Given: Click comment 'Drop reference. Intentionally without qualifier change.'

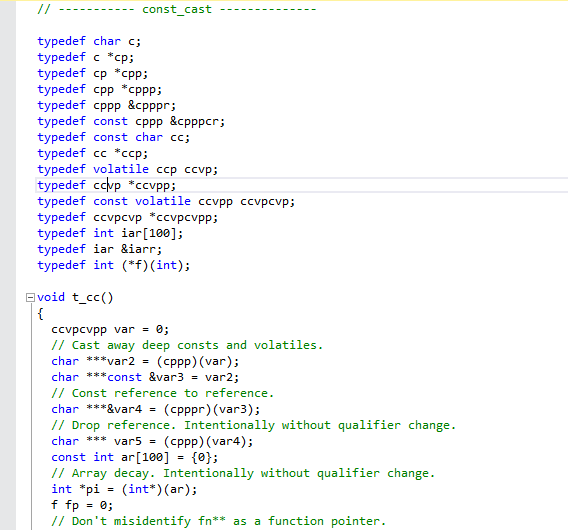Looking at the screenshot, I should click(x=254, y=425).
